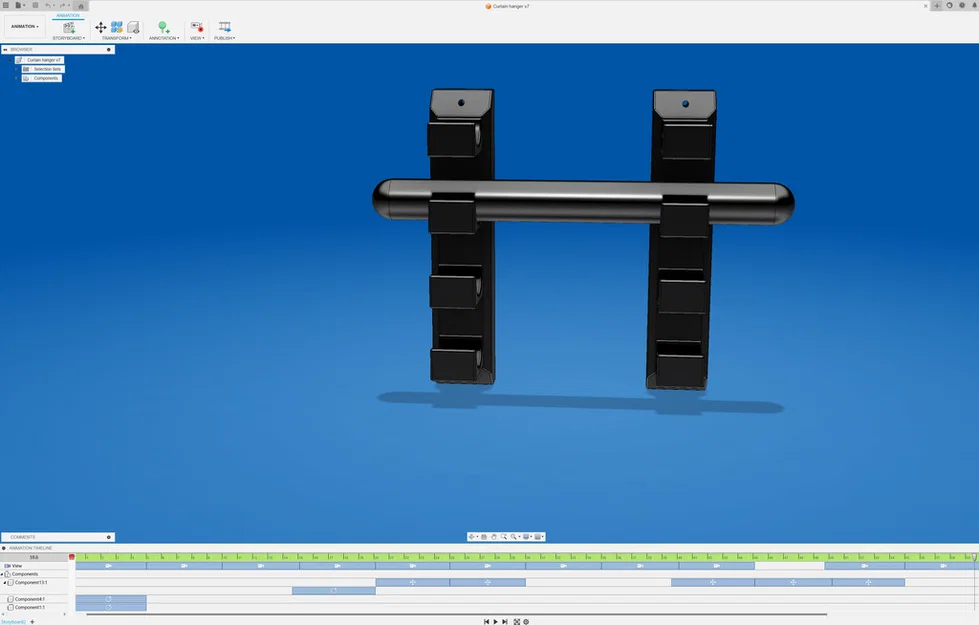Click the horizontal timeline scrollbar

tap(456, 614)
